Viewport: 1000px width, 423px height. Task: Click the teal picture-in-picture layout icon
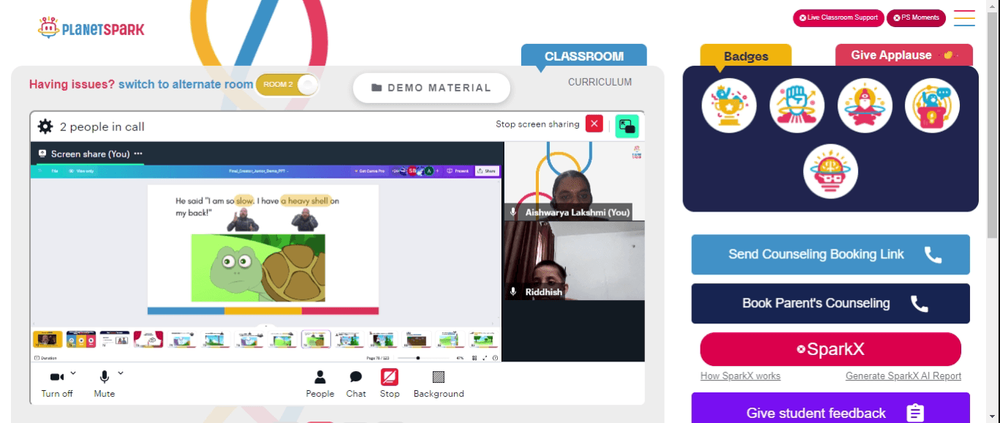coord(627,126)
